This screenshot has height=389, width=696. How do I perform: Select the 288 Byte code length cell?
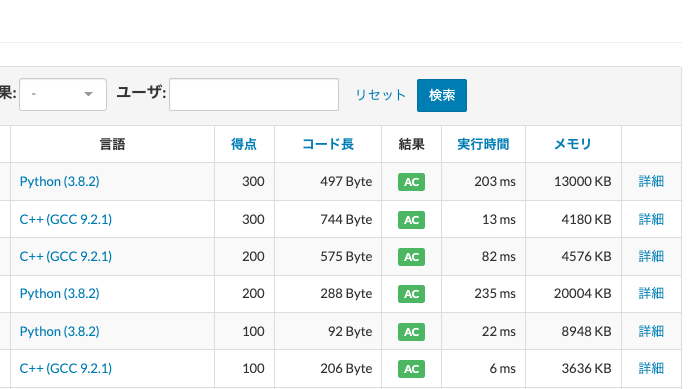(328, 293)
